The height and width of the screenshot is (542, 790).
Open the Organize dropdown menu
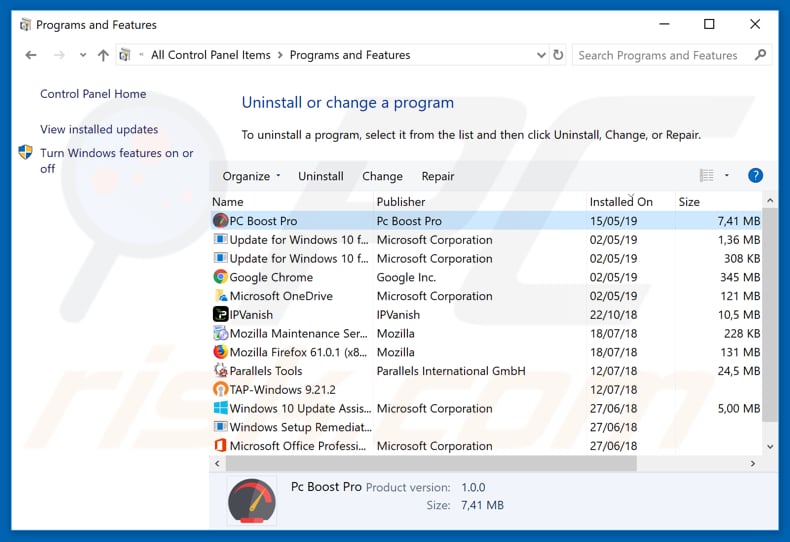(x=251, y=176)
